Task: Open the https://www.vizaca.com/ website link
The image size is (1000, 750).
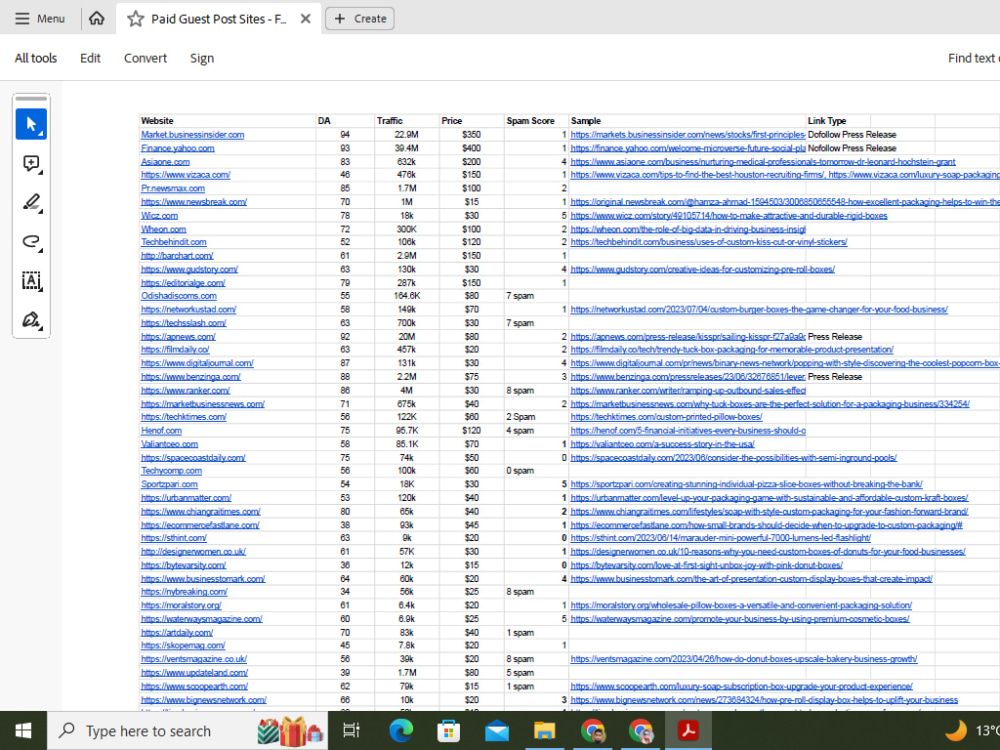Action: pyautogui.click(x=186, y=175)
